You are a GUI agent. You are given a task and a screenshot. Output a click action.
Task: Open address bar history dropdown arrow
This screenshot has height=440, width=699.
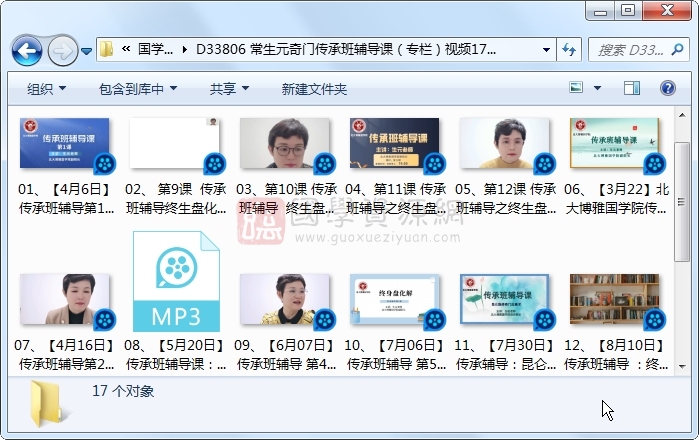[546, 49]
